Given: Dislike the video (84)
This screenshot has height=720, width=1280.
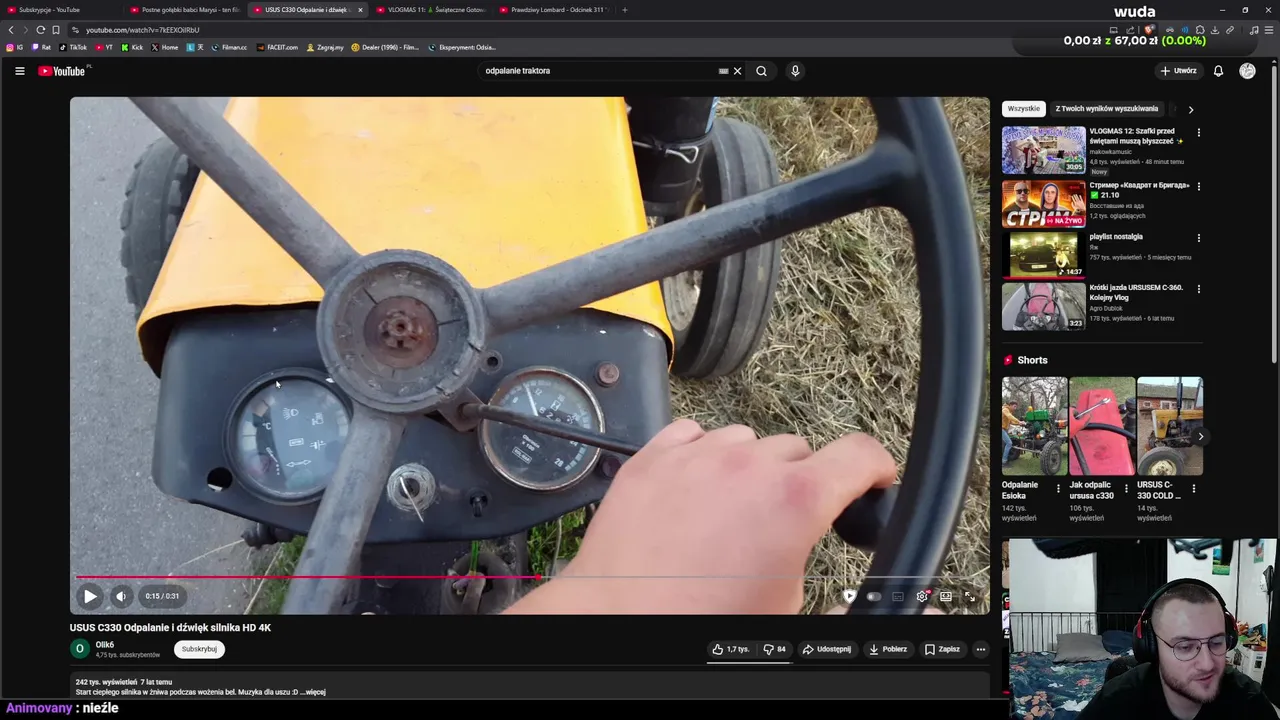Looking at the screenshot, I should click(774, 649).
